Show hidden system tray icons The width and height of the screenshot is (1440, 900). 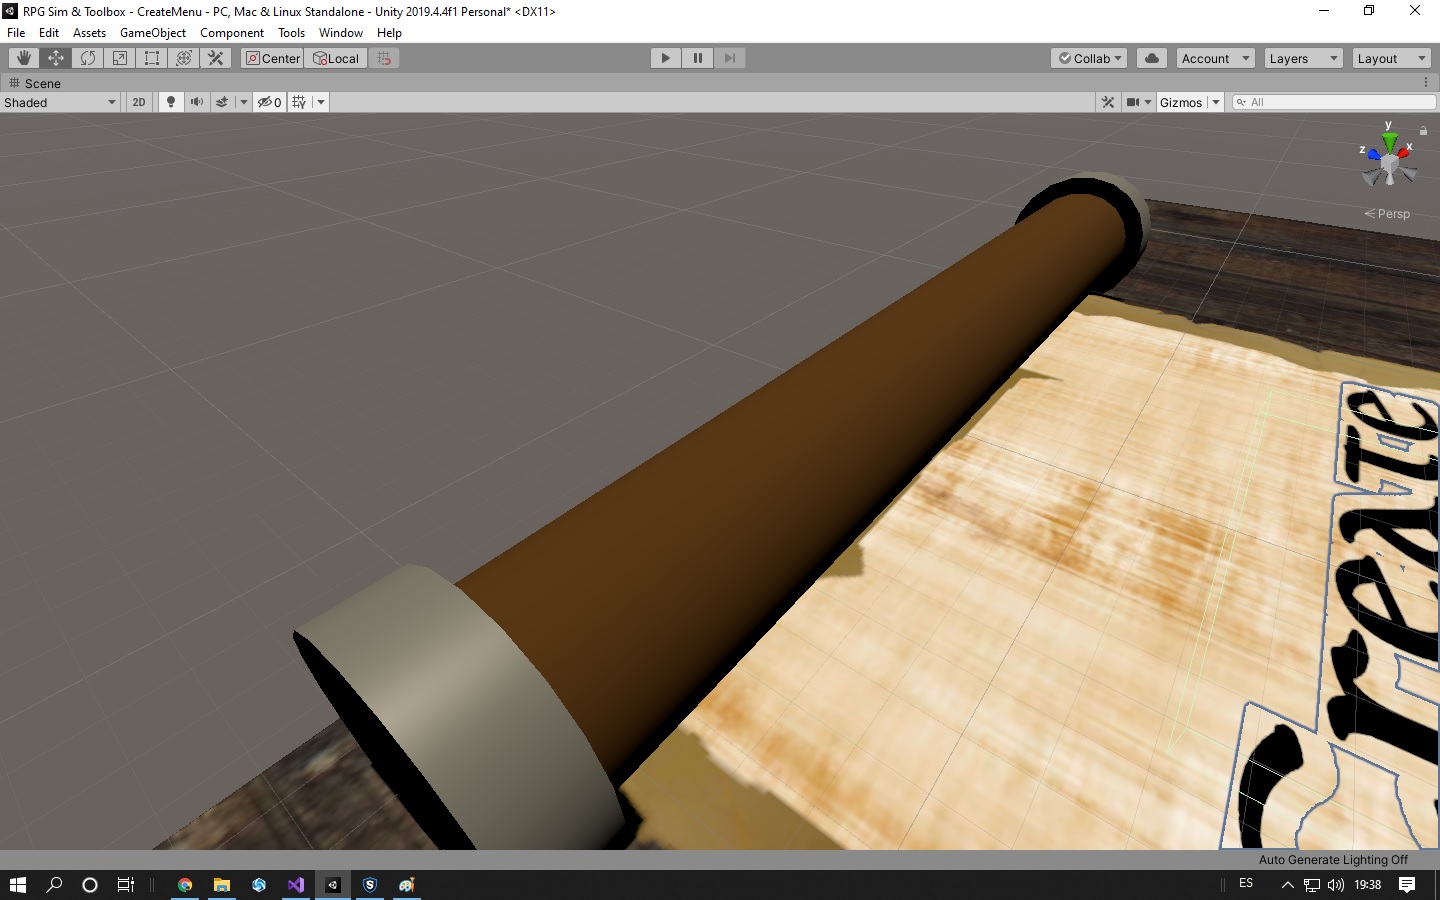tap(1288, 885)
